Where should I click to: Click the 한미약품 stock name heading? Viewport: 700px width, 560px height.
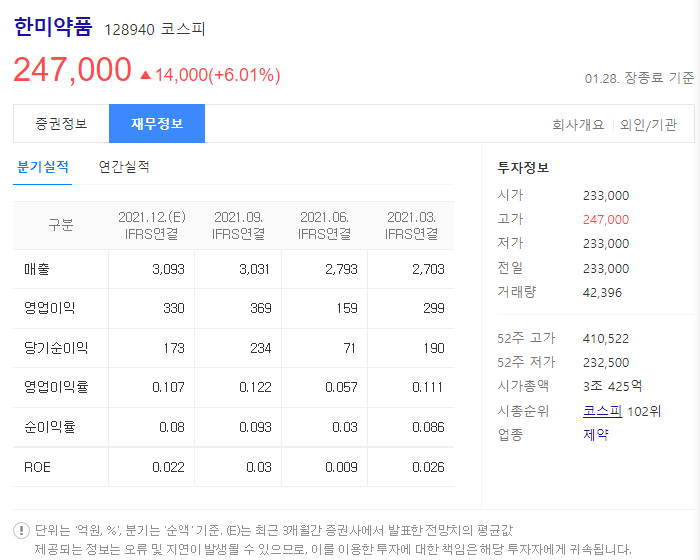point(53,27)
